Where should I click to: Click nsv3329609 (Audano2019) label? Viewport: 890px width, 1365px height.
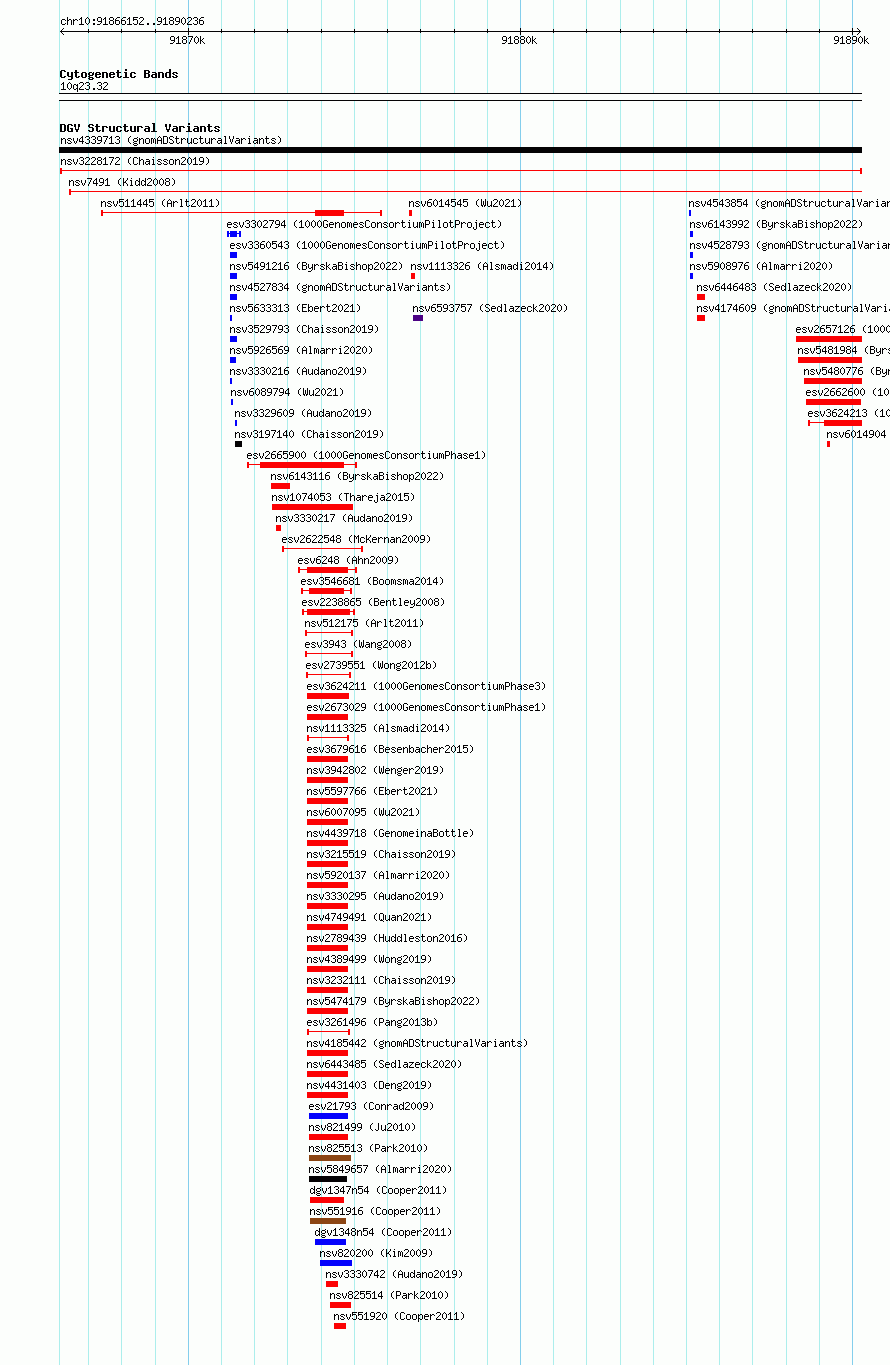[x=303, y=413]
